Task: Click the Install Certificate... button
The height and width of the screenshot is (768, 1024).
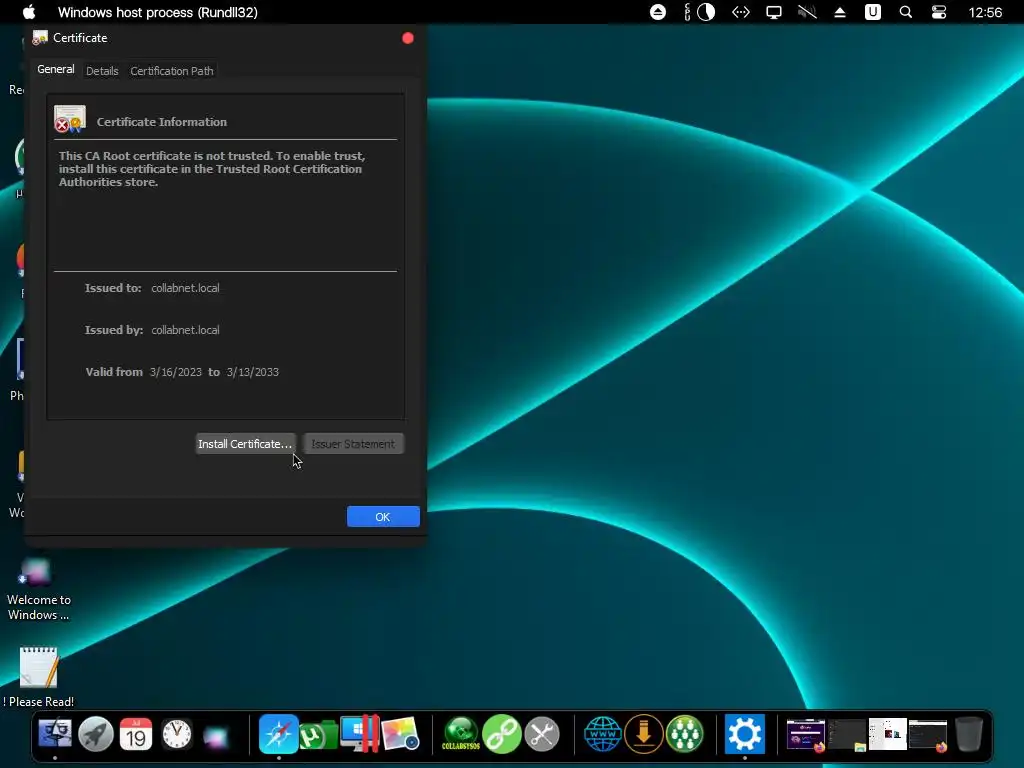Action: pyautogui.click(x=245, y=444)
